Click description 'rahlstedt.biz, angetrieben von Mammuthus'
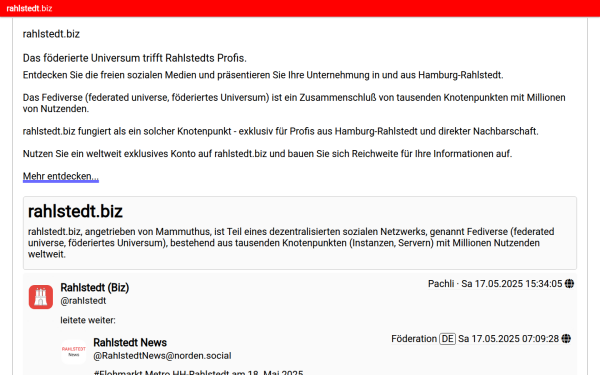This screenshot has width=600, height=375. 291,243
